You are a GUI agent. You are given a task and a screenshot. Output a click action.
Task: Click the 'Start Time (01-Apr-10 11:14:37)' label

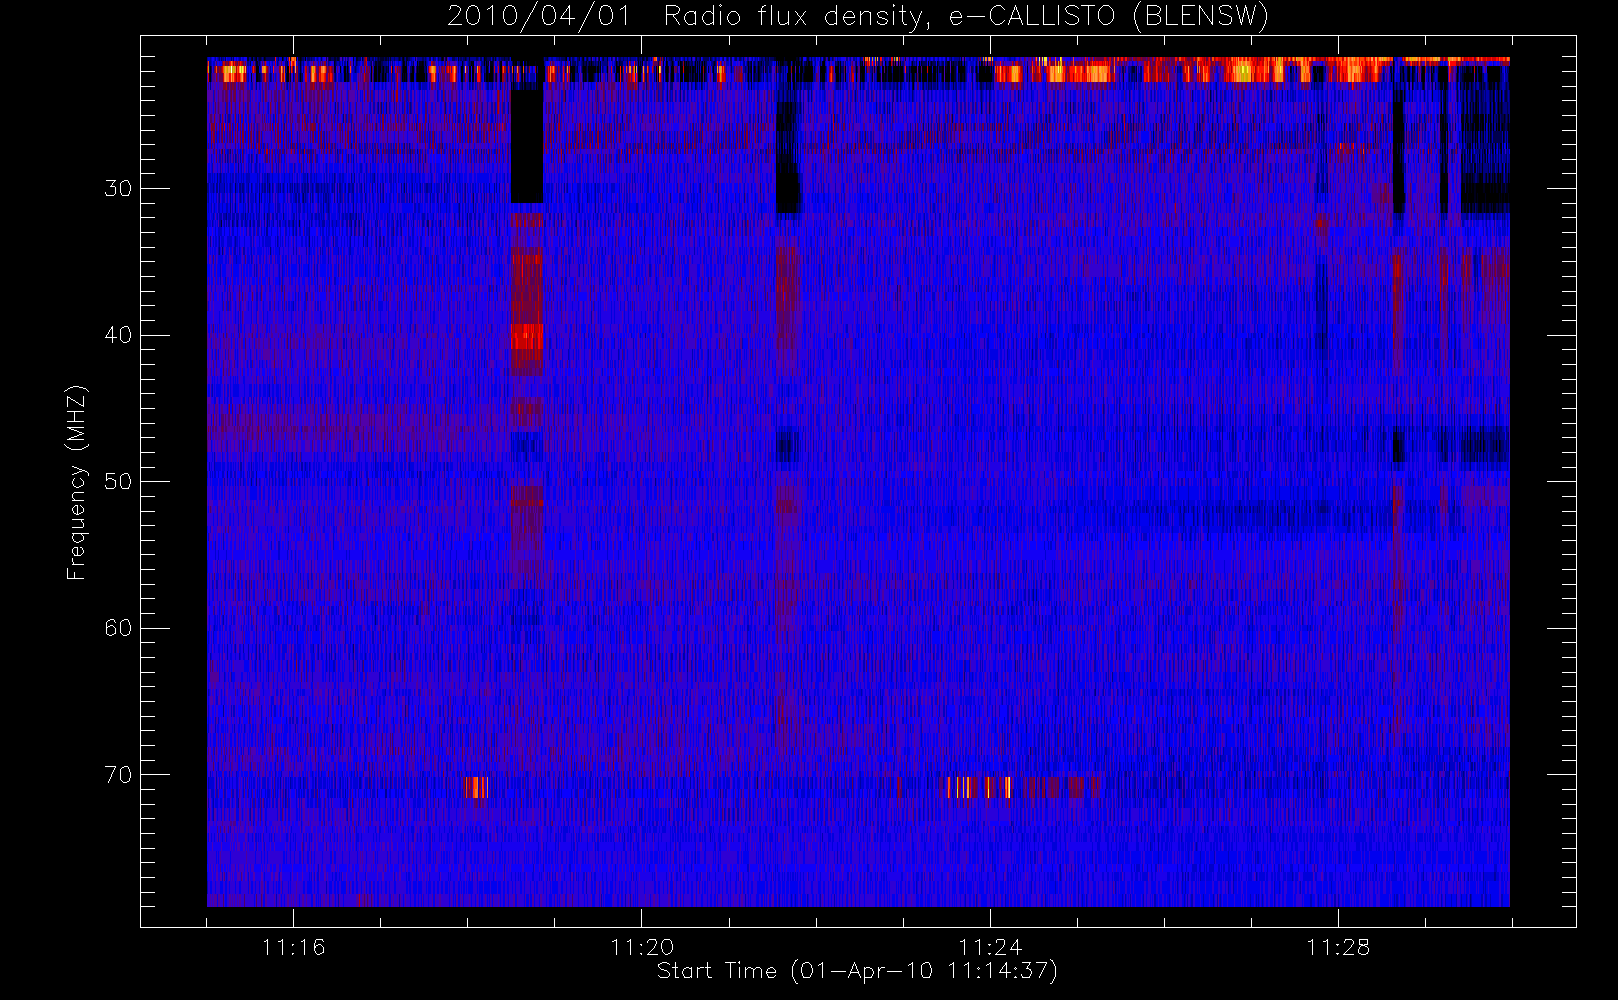coord(857,971)
